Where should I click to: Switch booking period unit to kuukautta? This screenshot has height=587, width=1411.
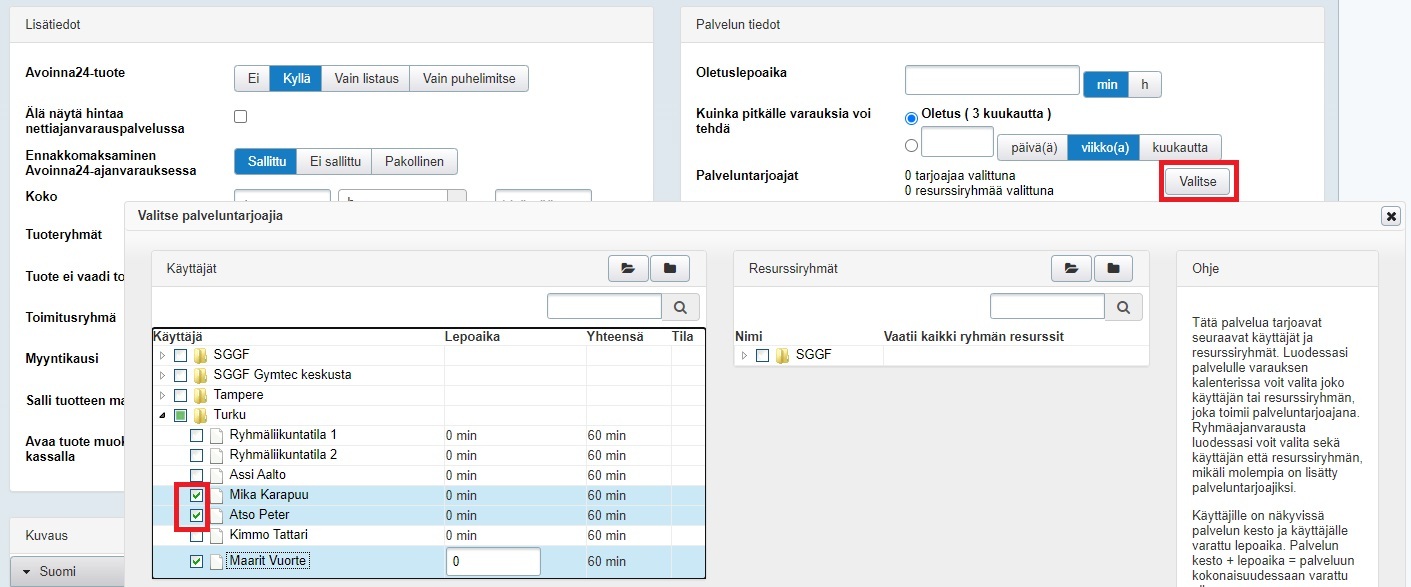click(1180, 147)
